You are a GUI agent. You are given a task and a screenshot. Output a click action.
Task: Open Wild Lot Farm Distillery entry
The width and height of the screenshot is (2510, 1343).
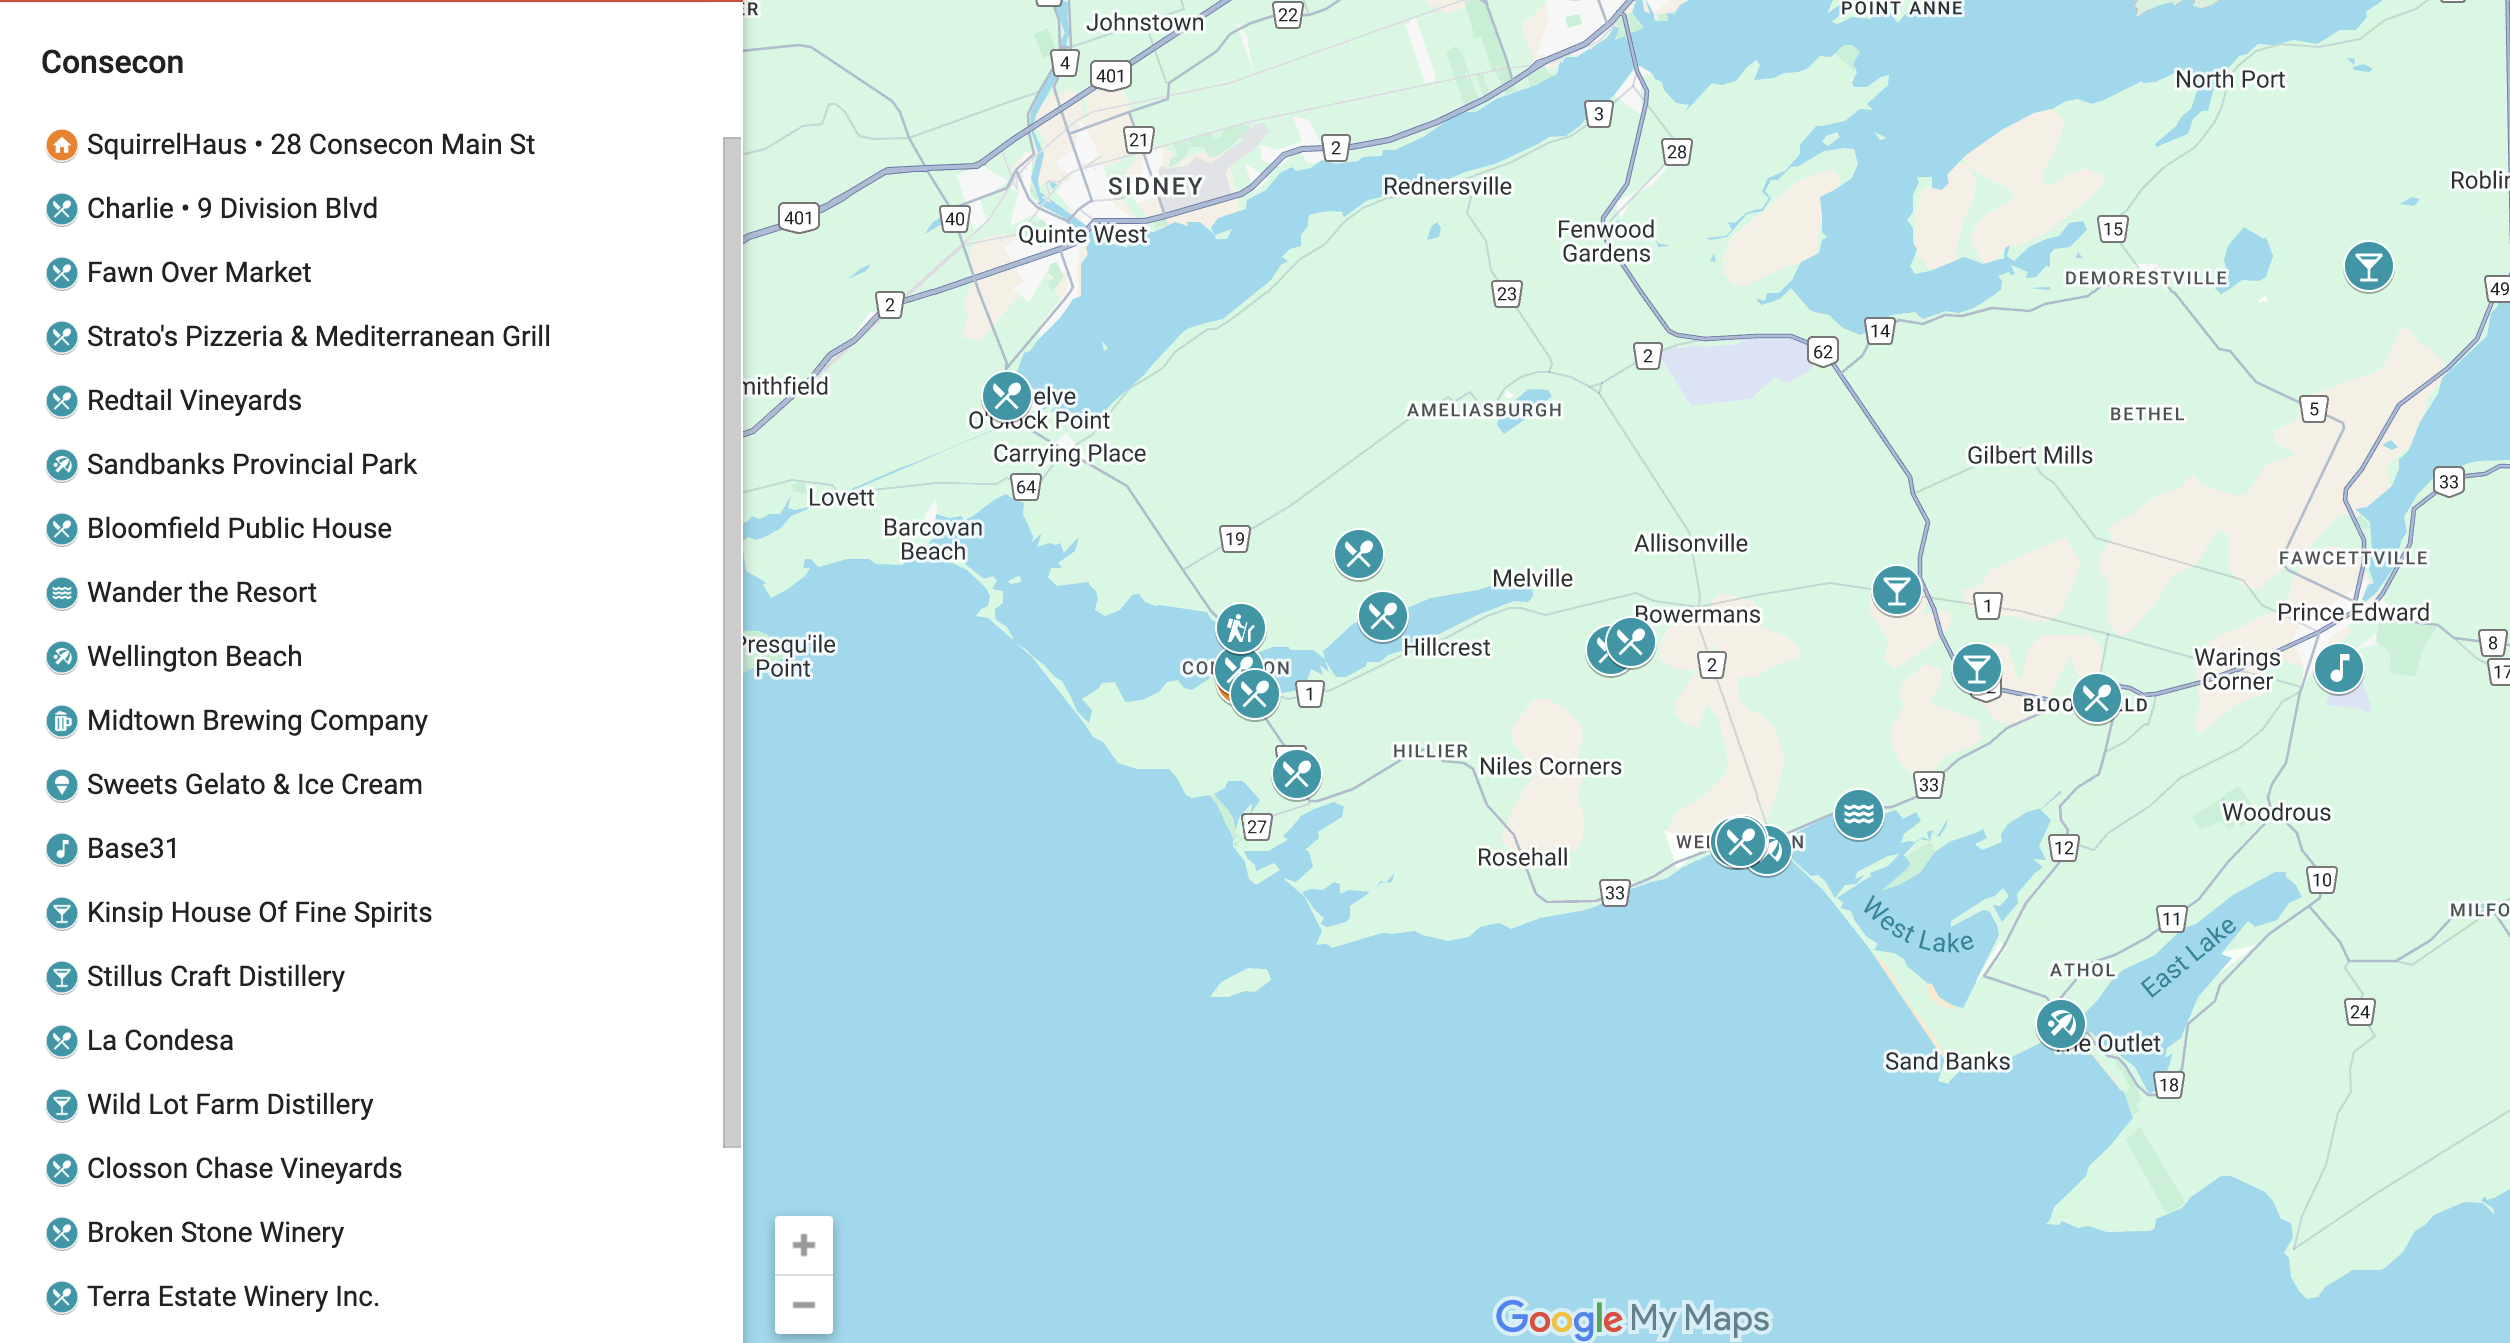tap(230, 1105)
